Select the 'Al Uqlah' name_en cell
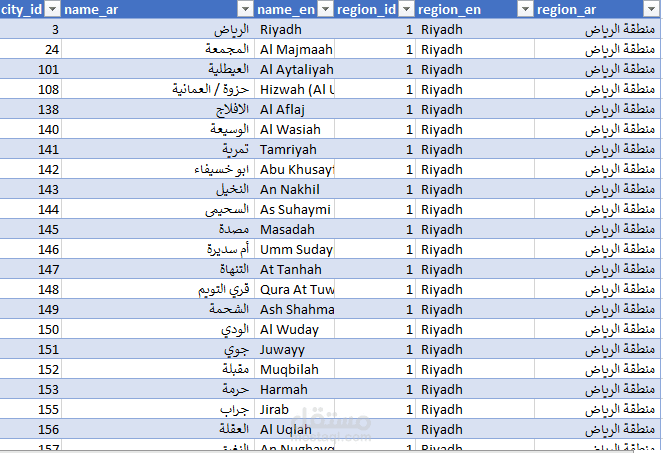663x453 pixels. coord(294,429)
